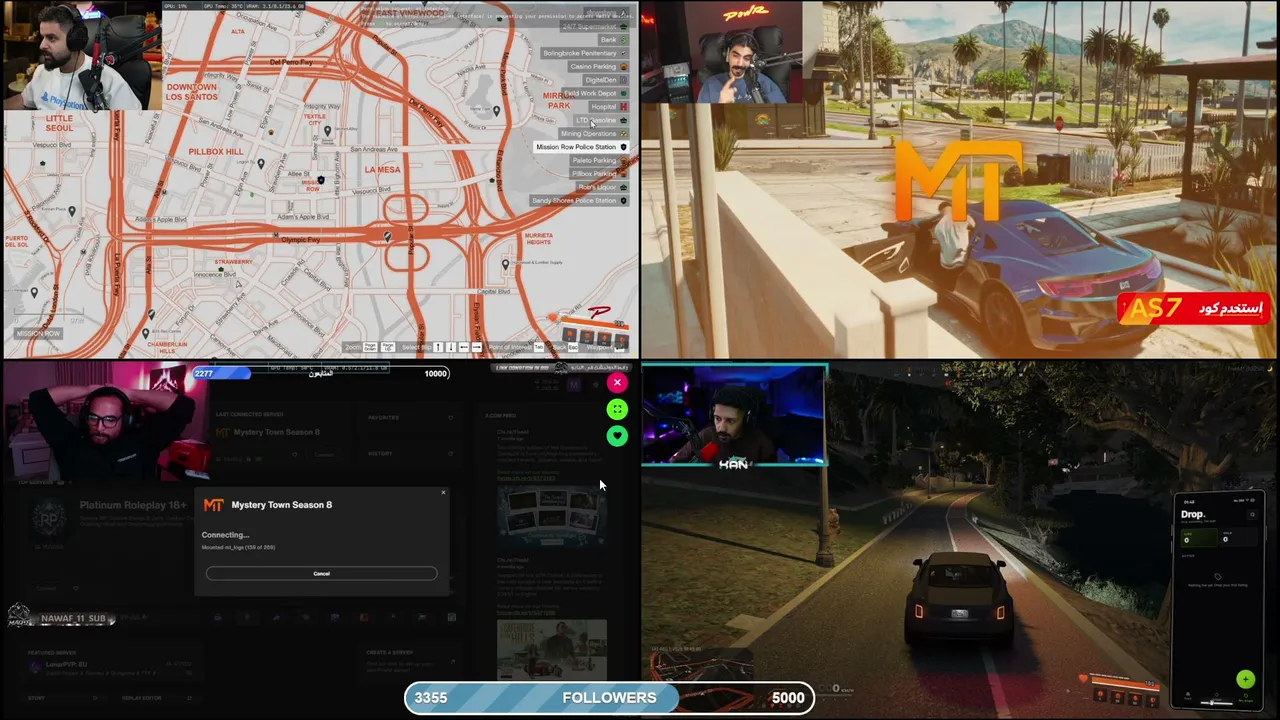The height and width of the screenshot is (720, 1280).
Task: Click the Drop app title on phone
Action: [x=1193, y=515]
